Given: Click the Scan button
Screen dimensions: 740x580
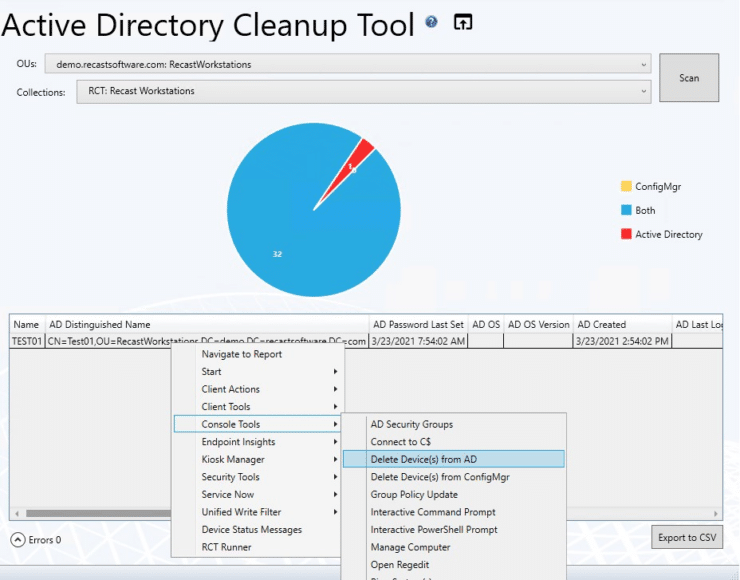Looking at the screenshot, I should 689,78.
